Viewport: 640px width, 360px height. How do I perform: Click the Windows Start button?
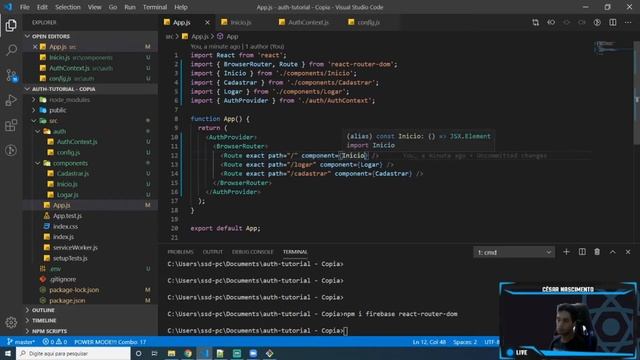click(8, 353)
